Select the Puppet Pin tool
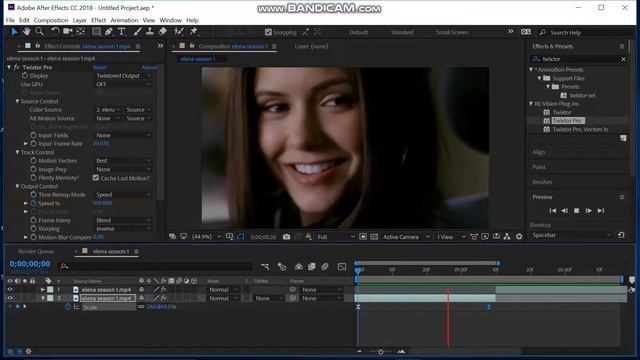 (194, 31)
